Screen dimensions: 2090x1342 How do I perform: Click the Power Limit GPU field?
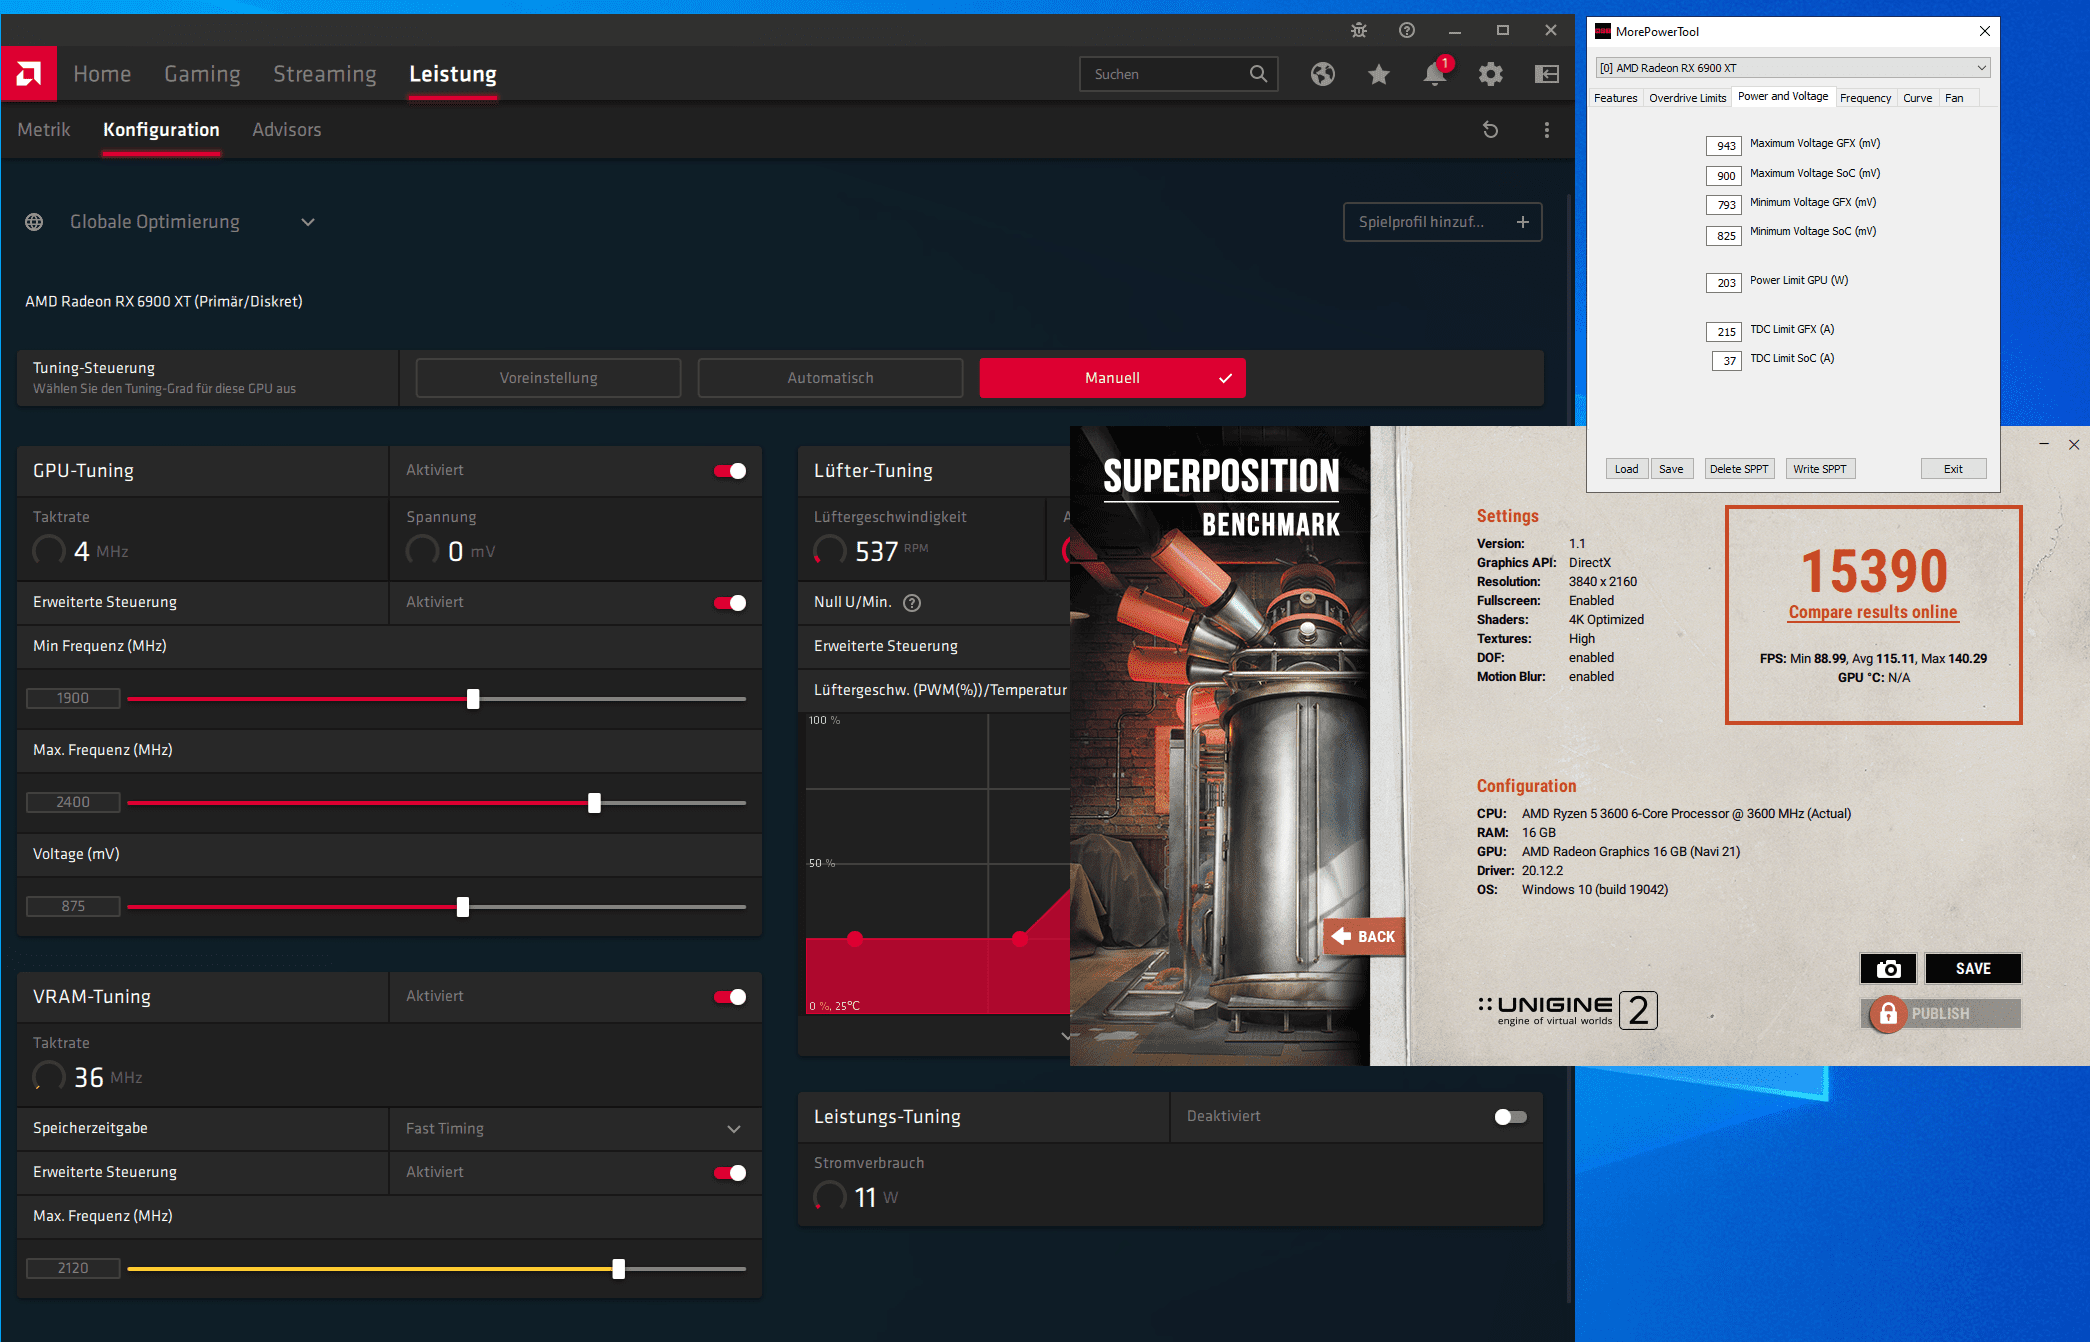coord(1724,282)
